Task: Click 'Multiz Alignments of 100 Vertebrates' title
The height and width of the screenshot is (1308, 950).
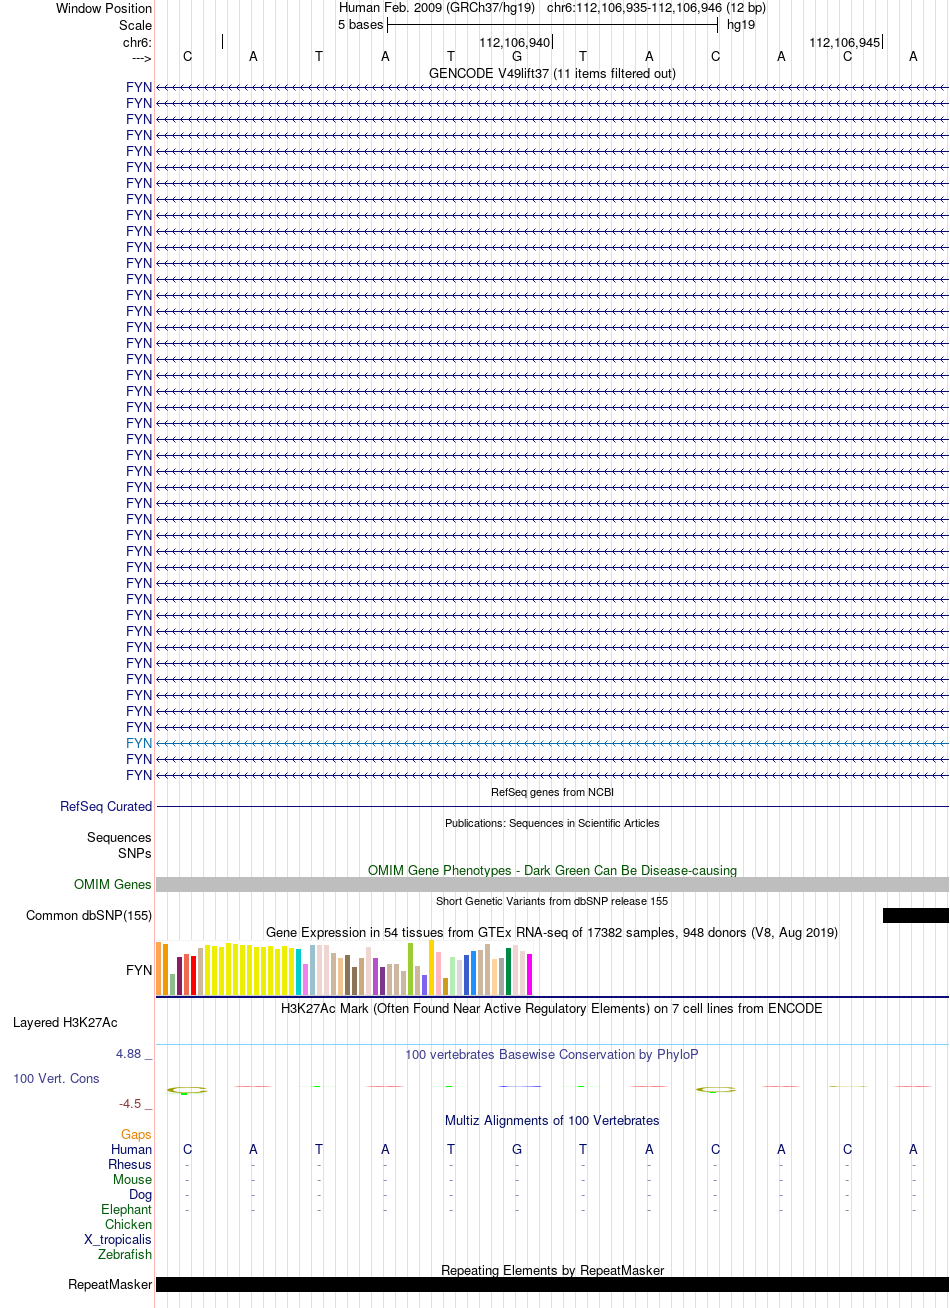Action: pos(552,1120)
